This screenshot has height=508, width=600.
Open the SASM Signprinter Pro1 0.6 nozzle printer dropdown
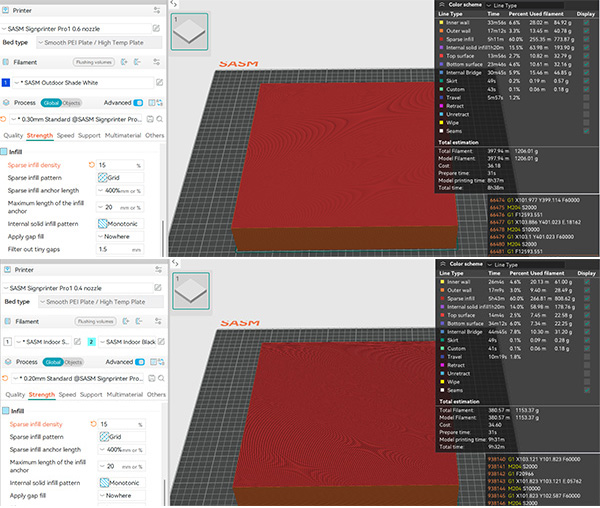77,29
